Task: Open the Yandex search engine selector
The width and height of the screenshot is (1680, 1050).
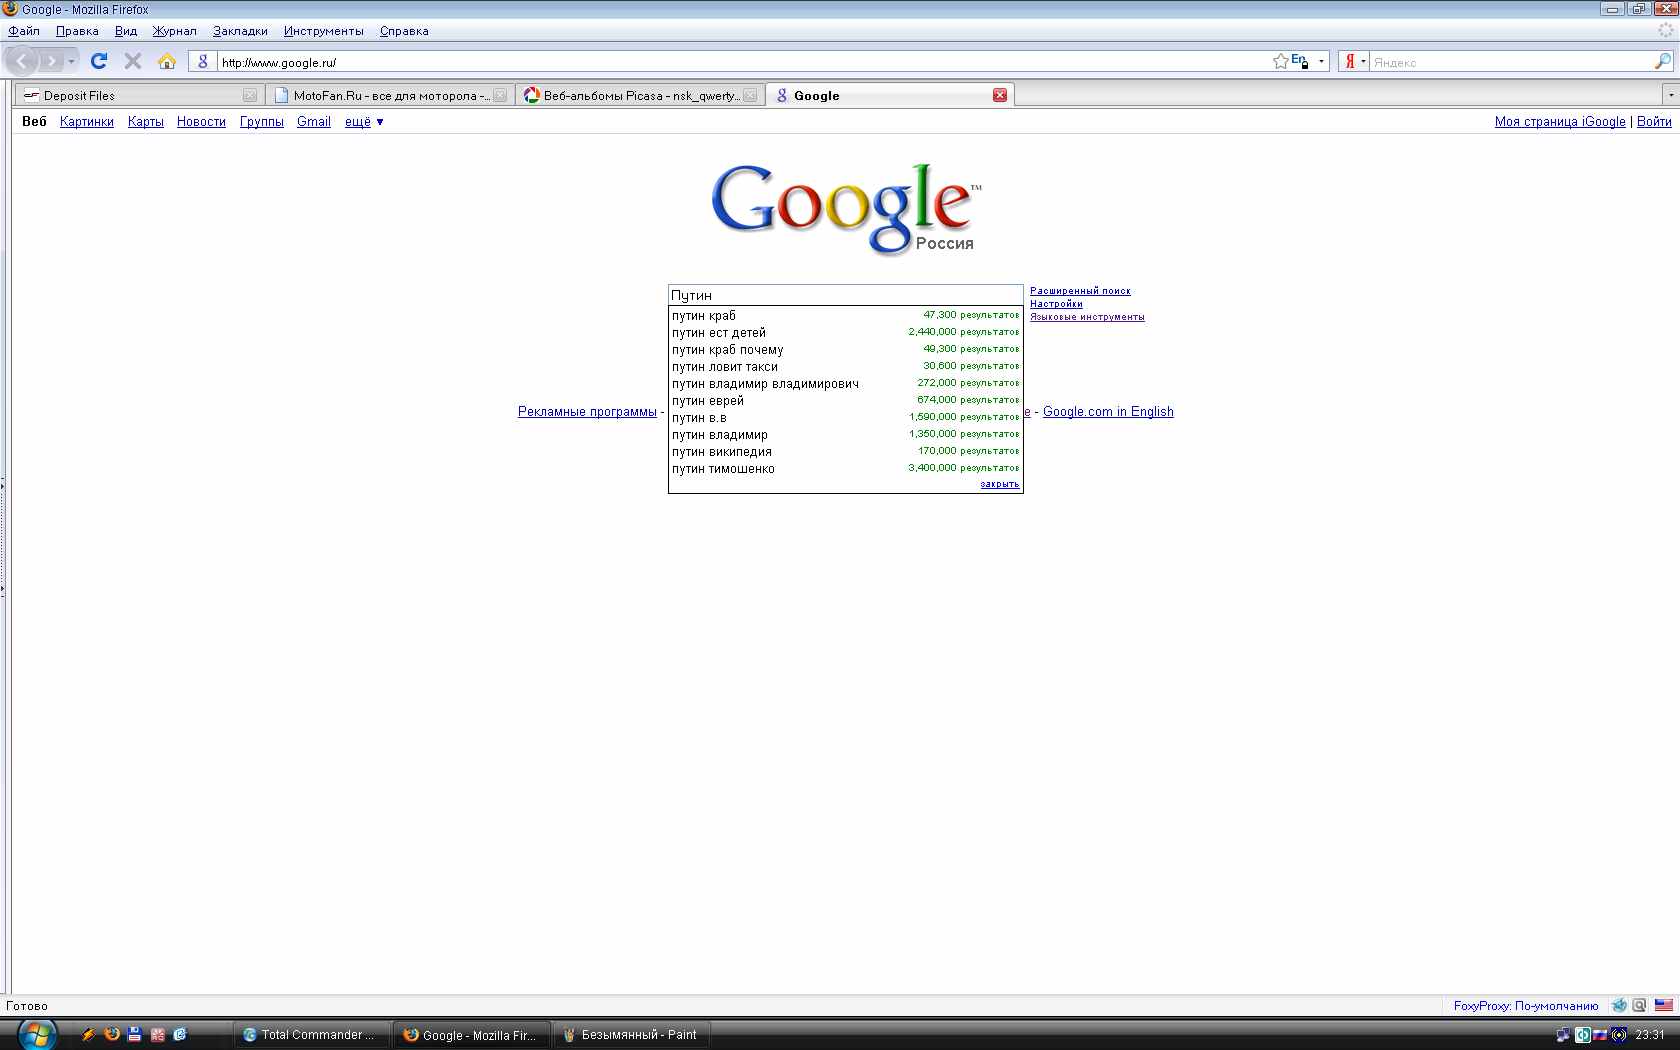Action: click(x=1354, y=62)
